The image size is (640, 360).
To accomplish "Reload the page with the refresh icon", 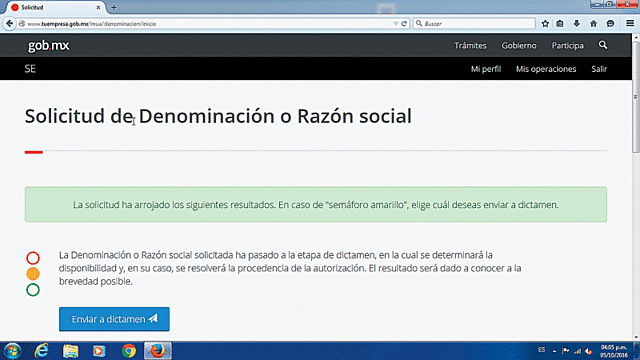I will tap(404, 24).
